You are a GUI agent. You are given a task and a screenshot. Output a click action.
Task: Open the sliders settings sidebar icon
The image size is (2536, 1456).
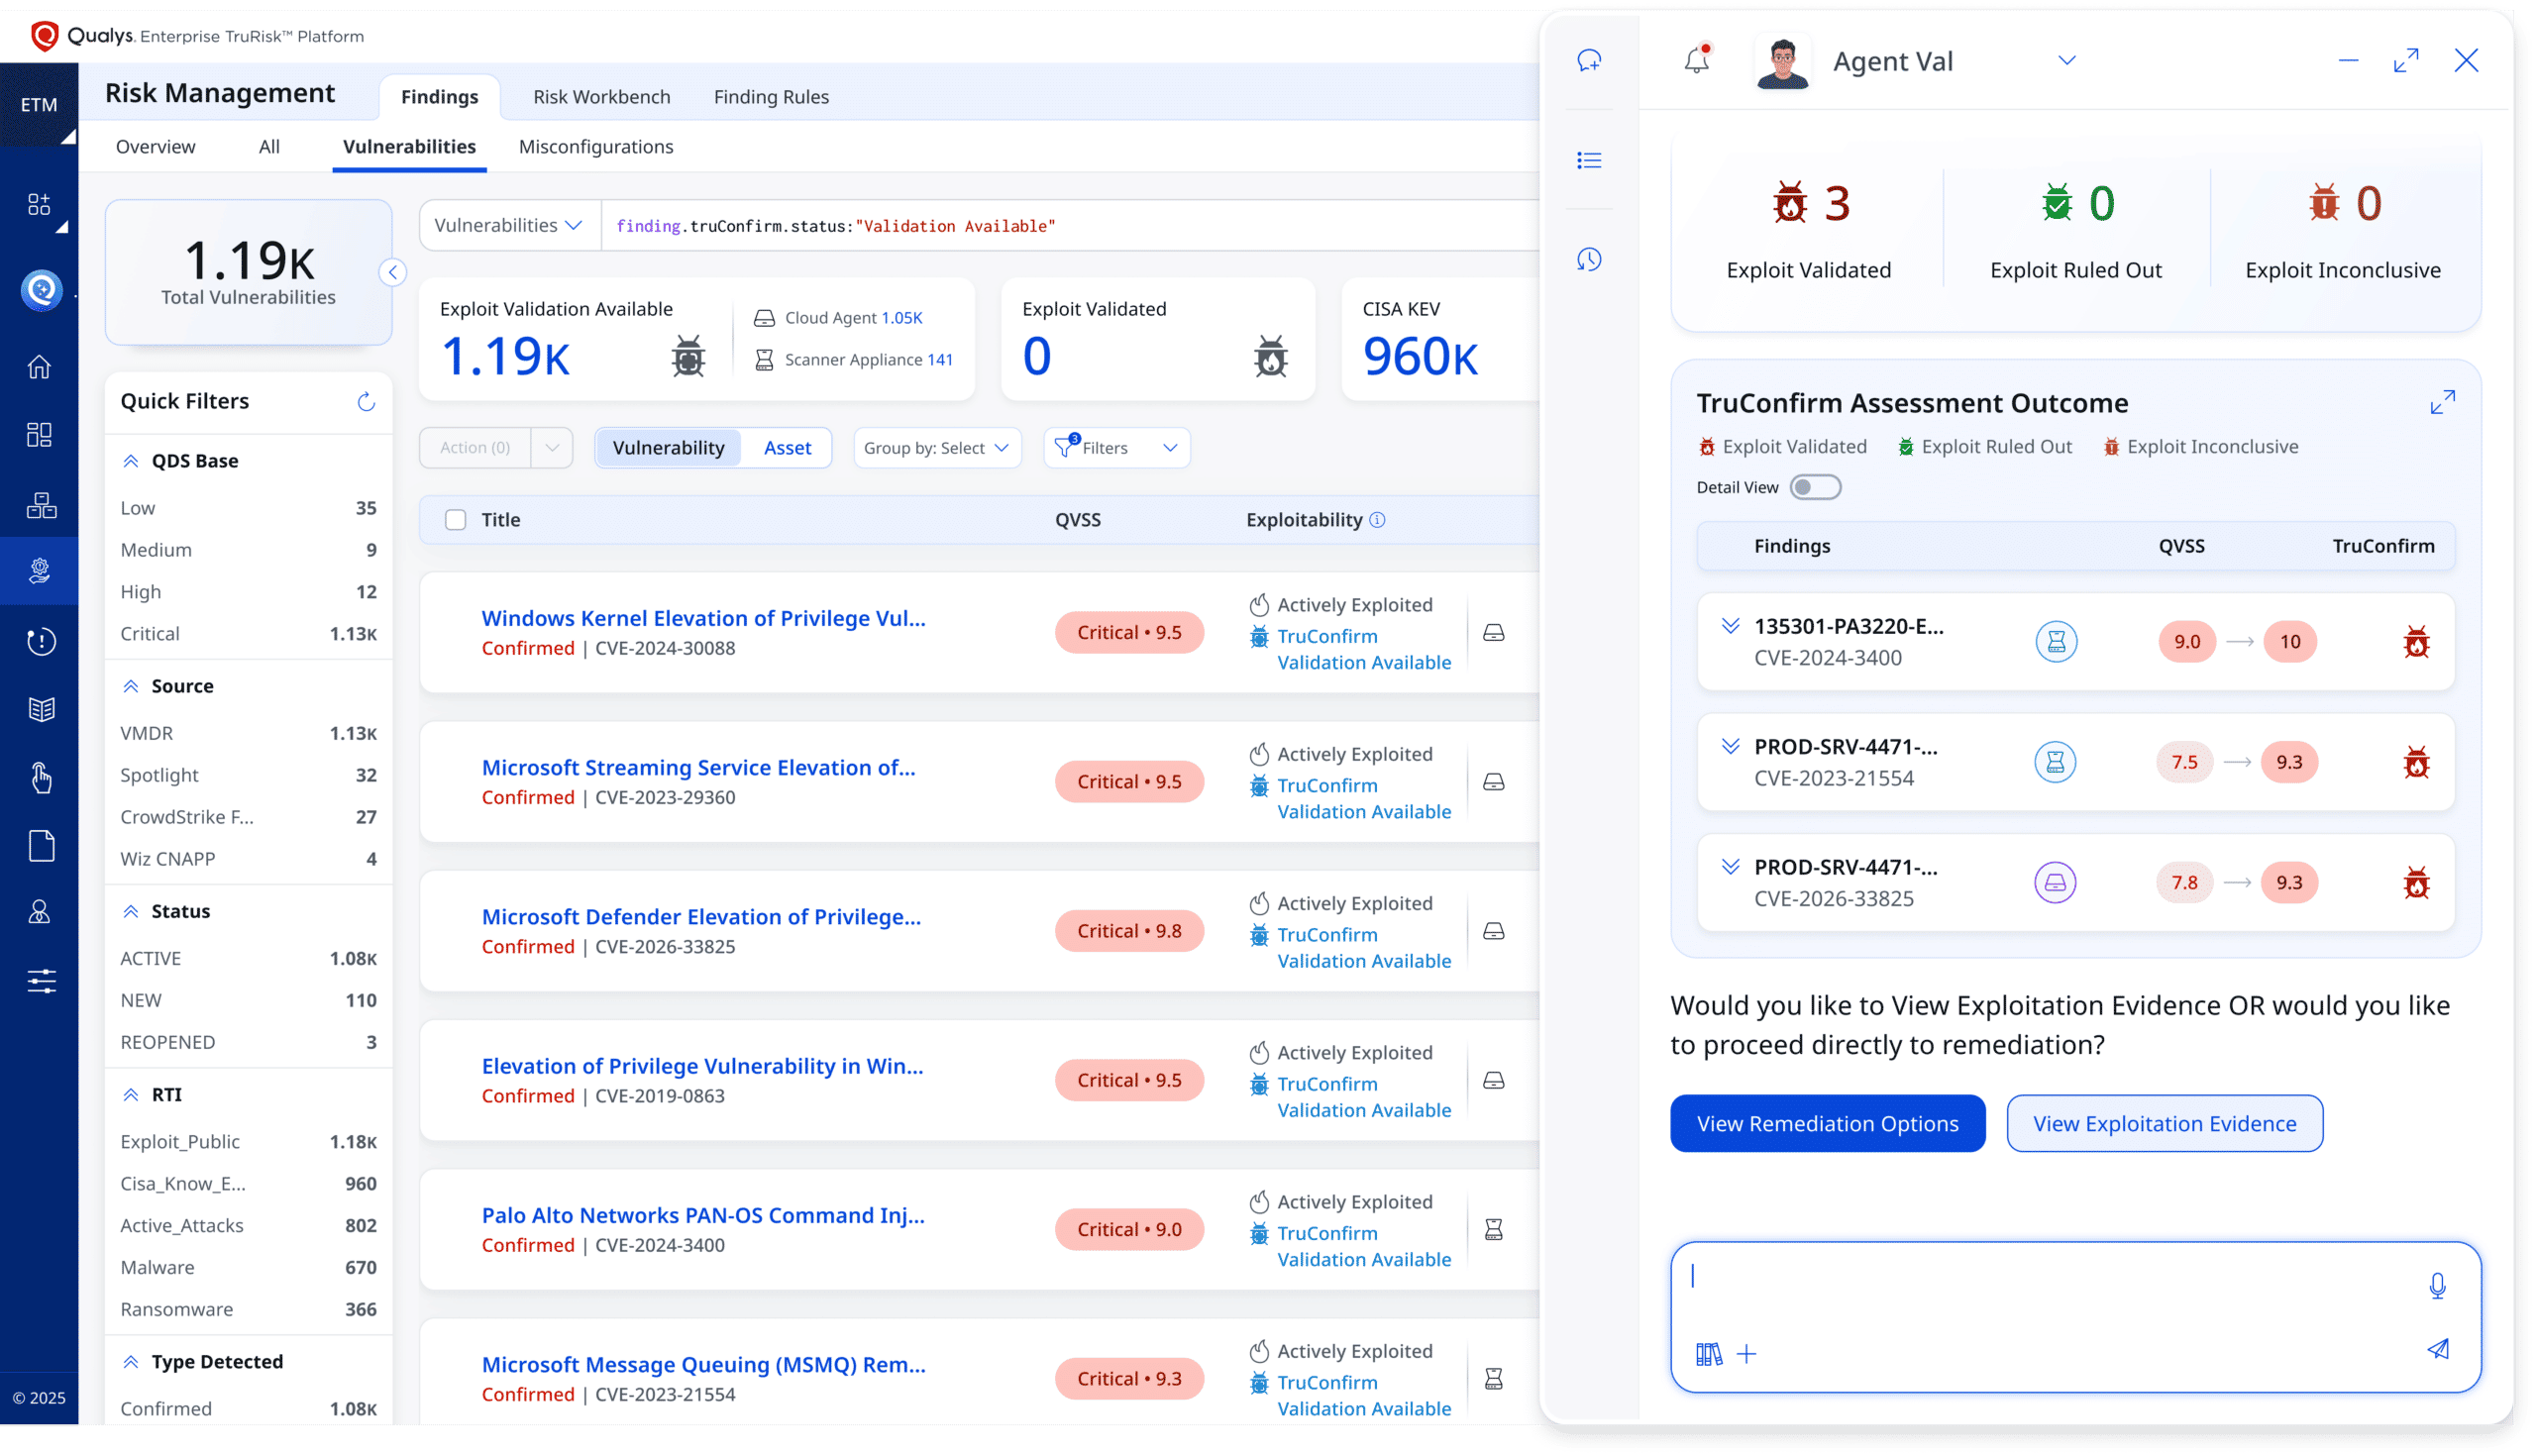pos(41,980)
